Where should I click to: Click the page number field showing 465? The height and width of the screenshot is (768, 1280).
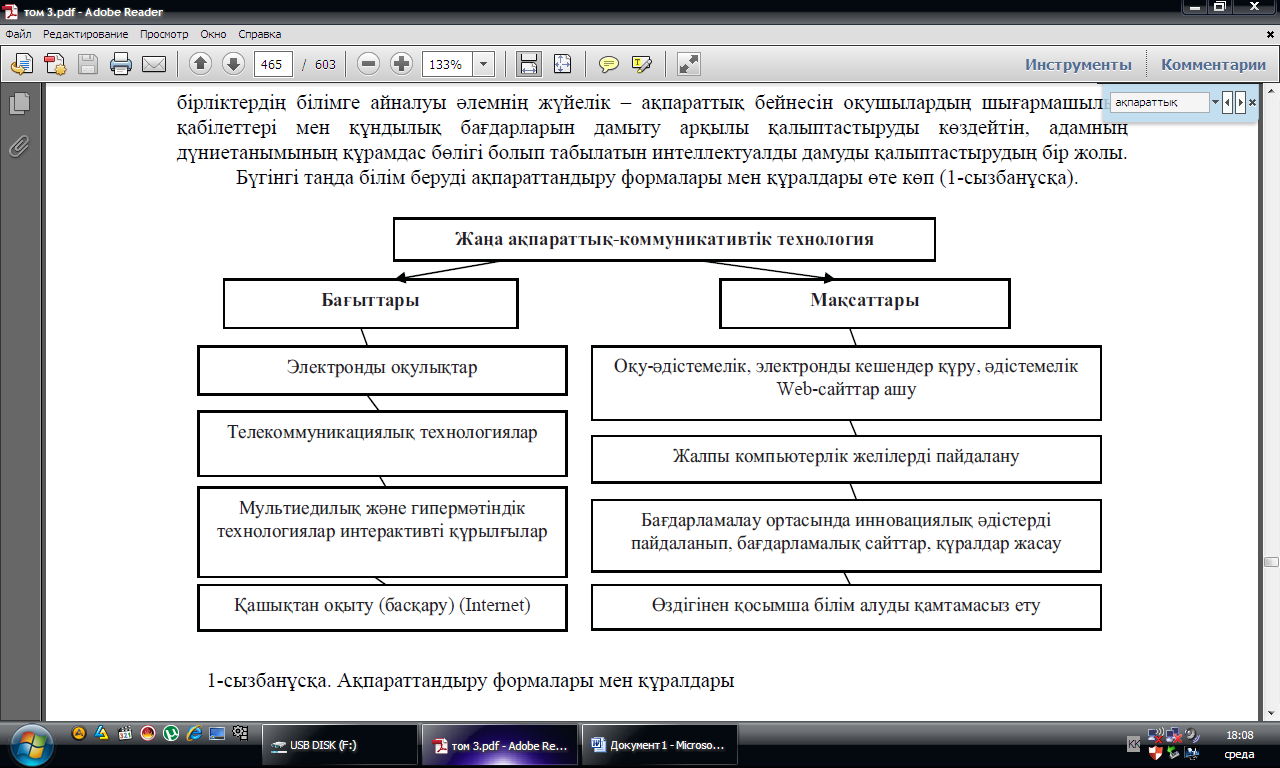tap(273, 64)
